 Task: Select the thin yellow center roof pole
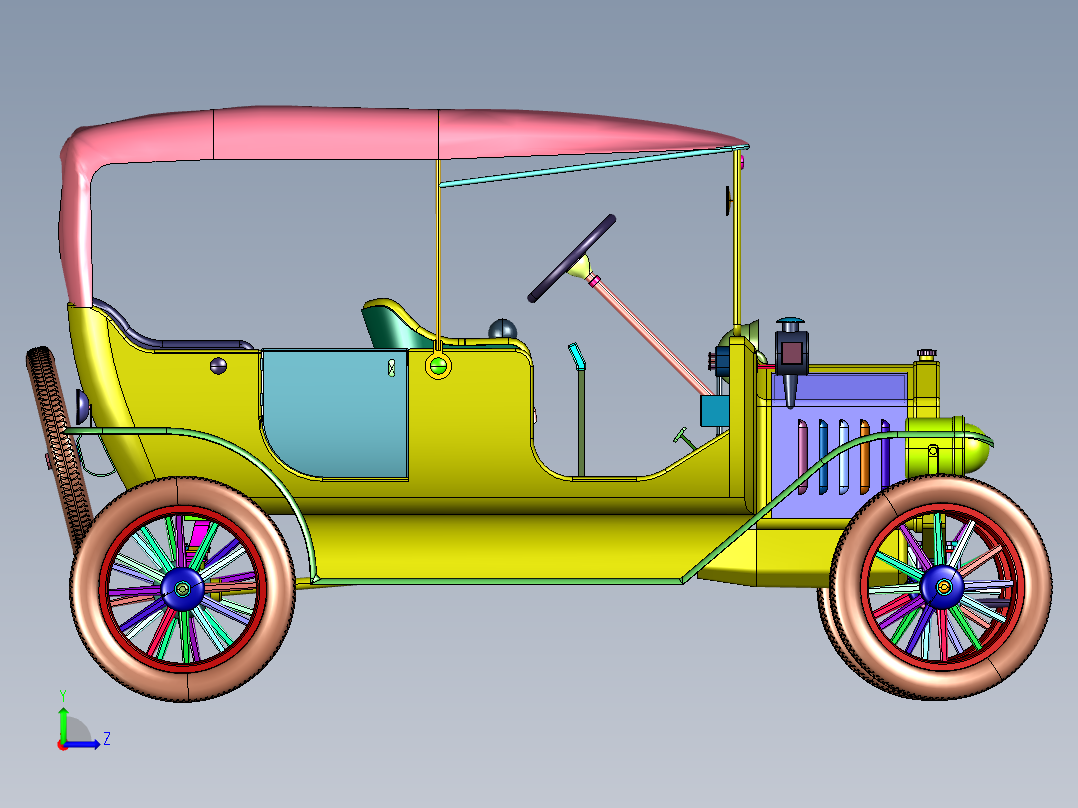point(438,254)
